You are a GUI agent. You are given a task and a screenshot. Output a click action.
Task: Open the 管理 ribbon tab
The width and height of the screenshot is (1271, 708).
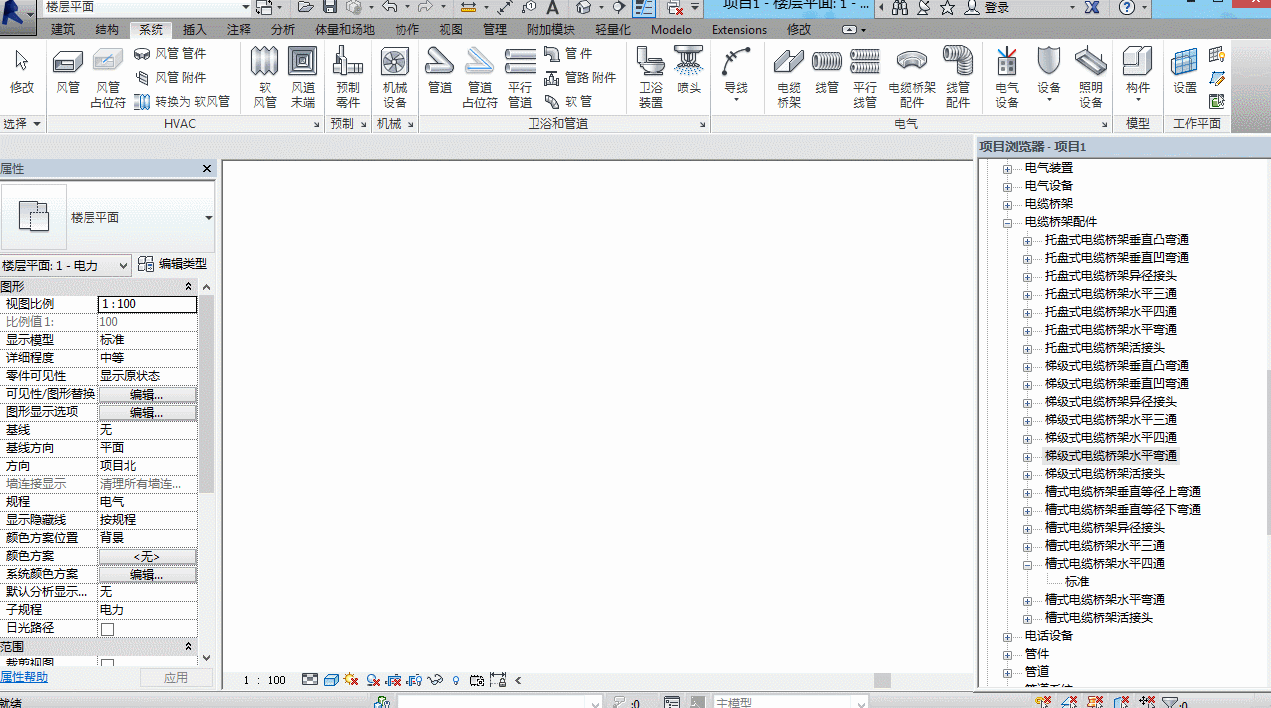point(495,30)
